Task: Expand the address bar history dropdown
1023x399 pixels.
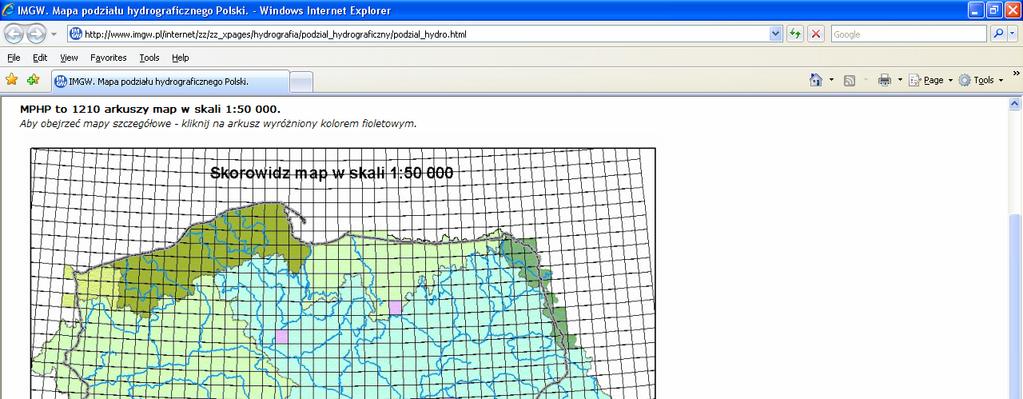Action: click(776, 35)
